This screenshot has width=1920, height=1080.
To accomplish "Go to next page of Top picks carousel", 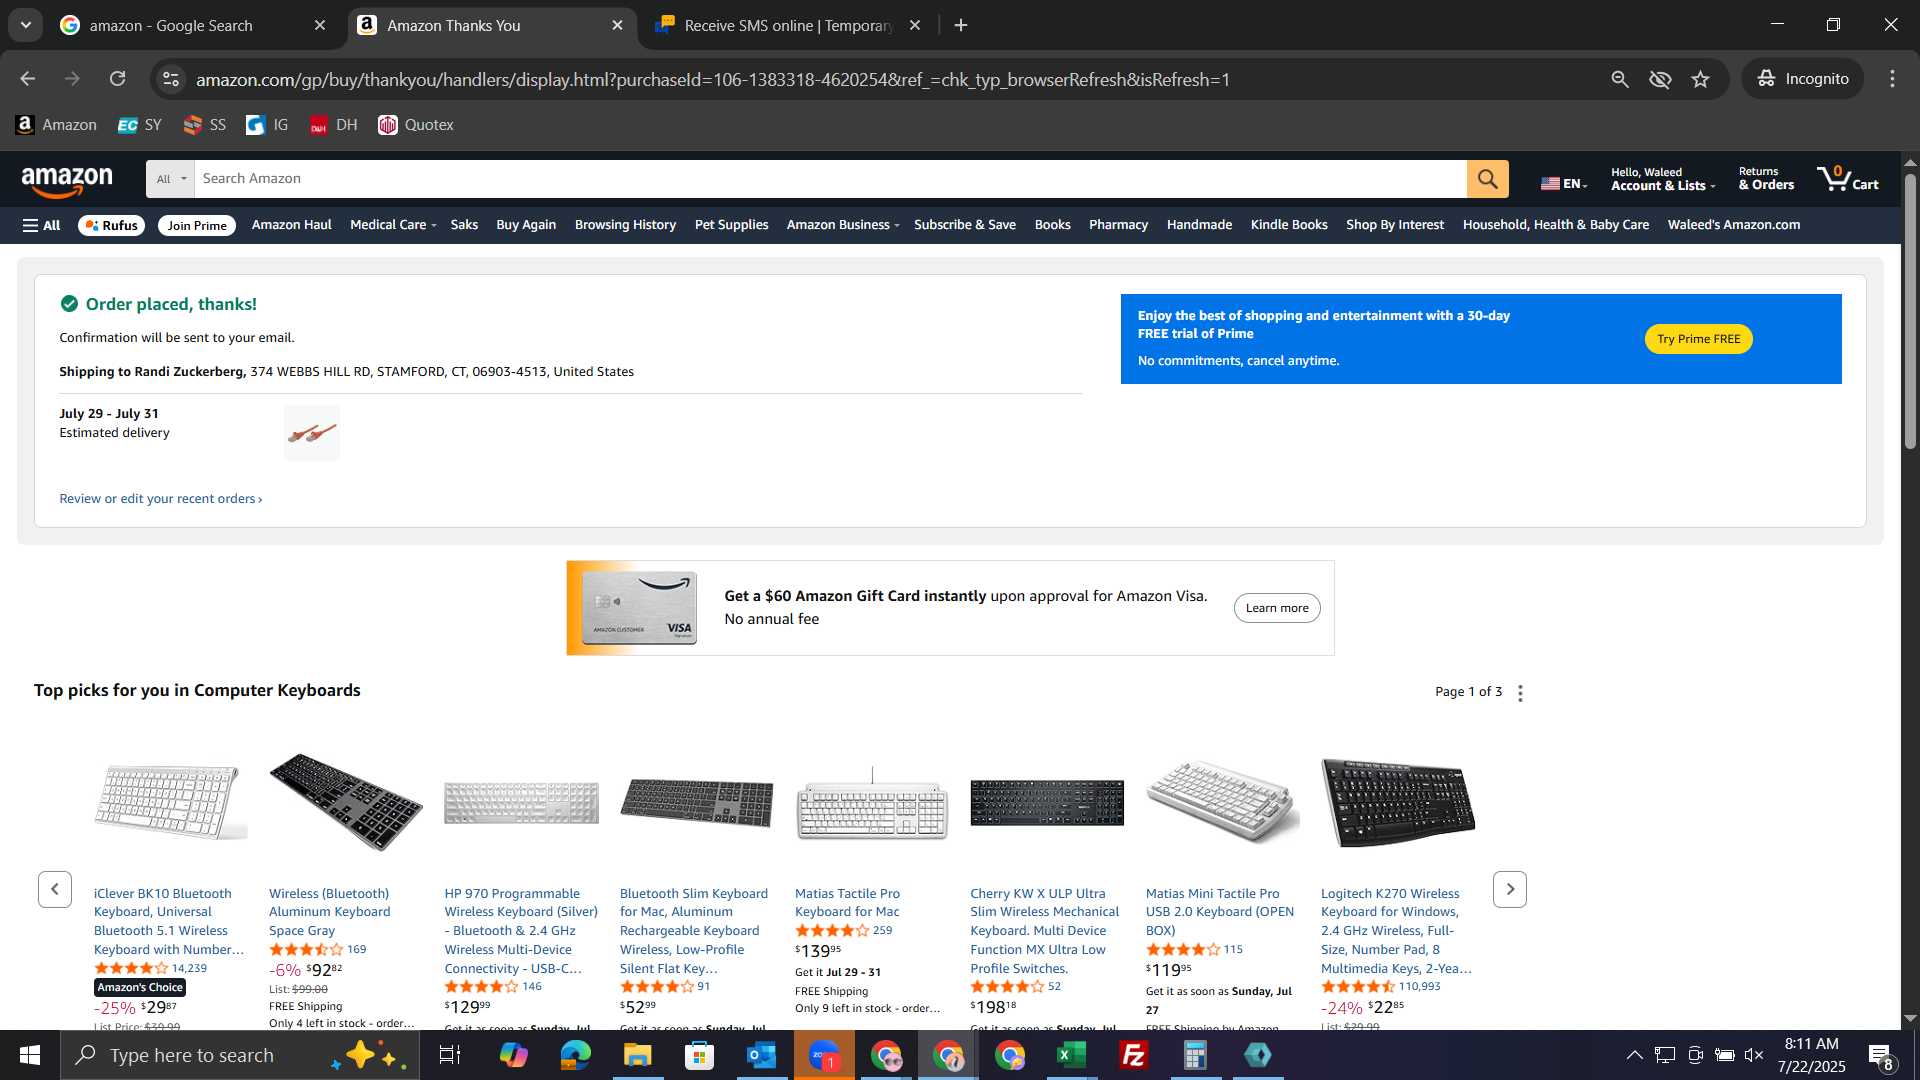I will click(x=1509, y=889).
